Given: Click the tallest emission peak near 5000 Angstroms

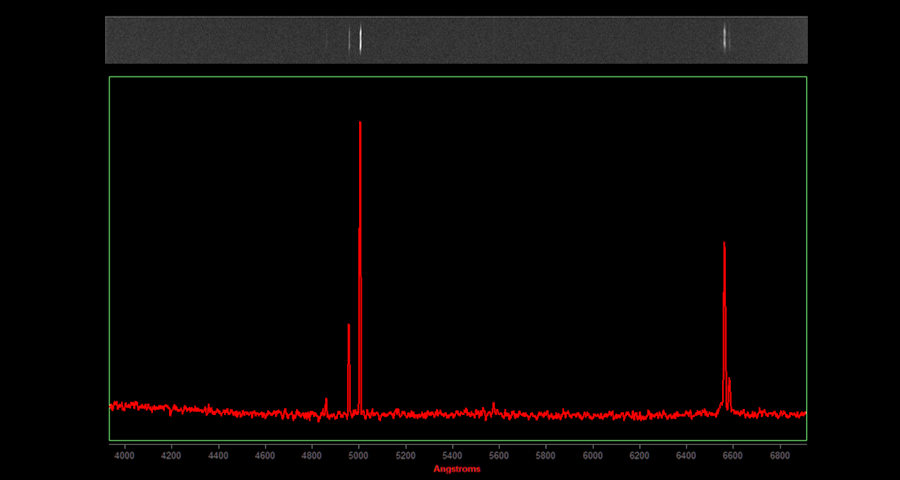Looking at the screenshot, I should pos(360,125).
